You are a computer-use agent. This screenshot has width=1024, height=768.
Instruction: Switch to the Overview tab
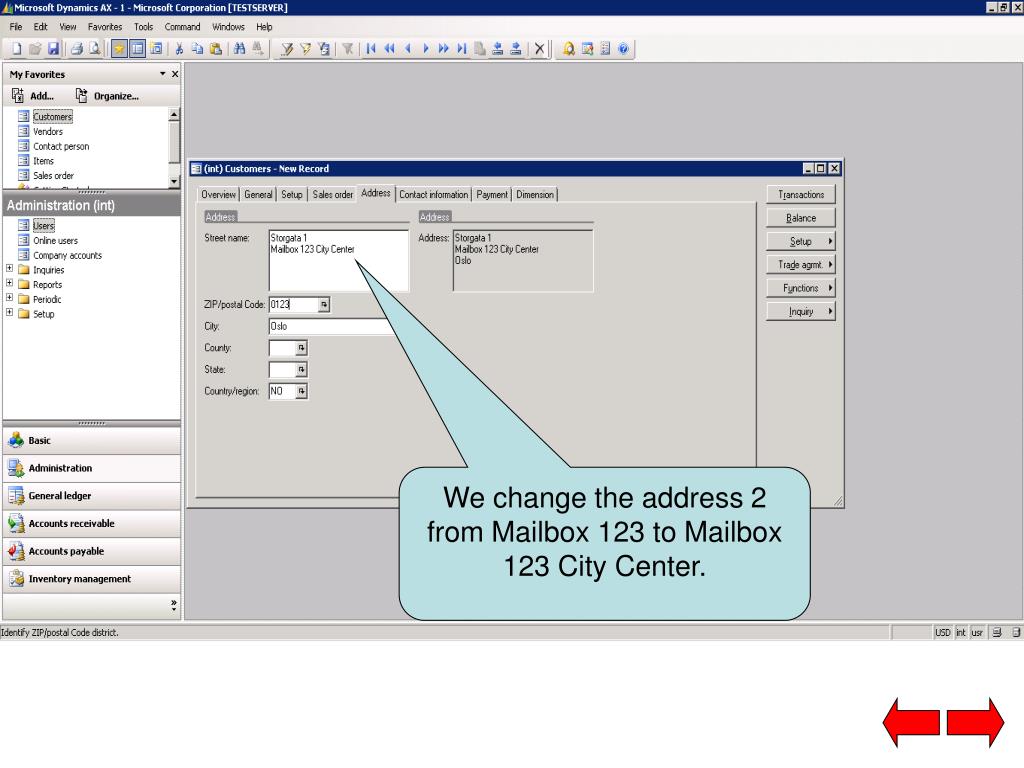(x=218, y=195)
